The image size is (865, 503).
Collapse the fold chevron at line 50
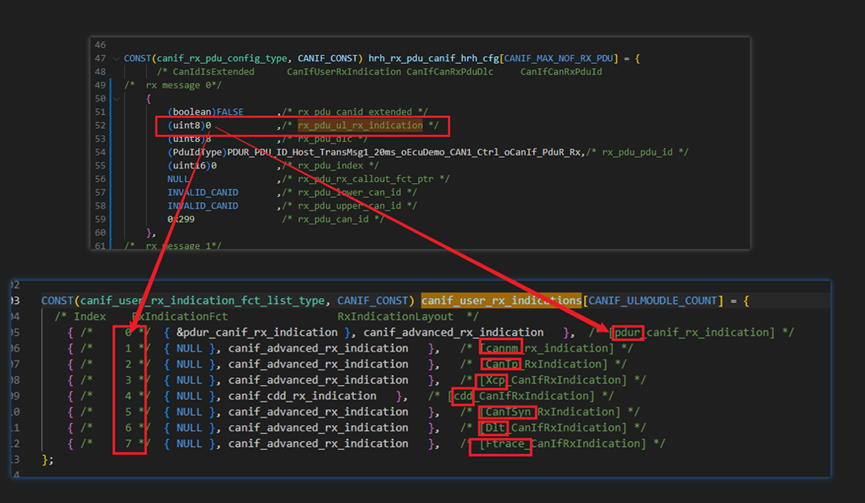[x=116, y=99]
